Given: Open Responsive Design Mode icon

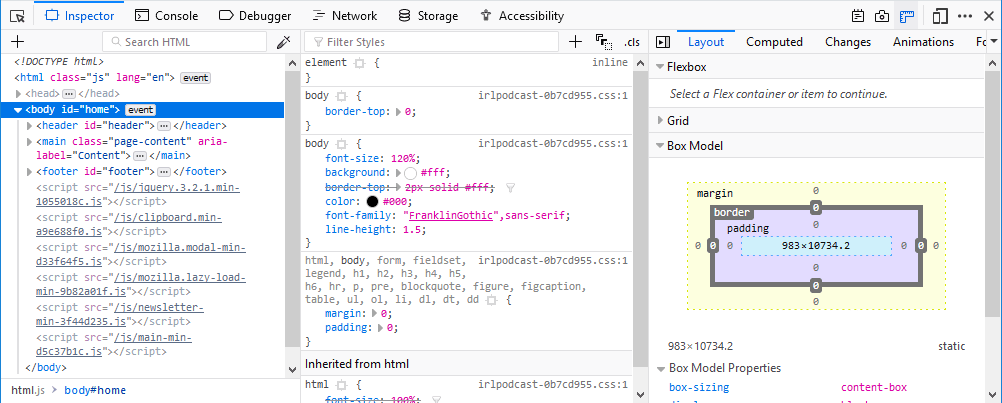Looking at the screenshot, I should (939, 16).
